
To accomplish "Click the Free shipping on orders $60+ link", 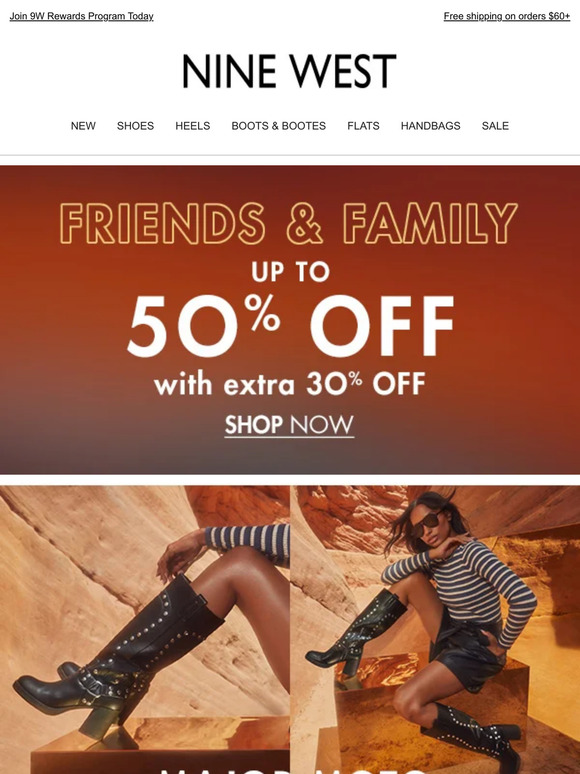I will point(506,16).
